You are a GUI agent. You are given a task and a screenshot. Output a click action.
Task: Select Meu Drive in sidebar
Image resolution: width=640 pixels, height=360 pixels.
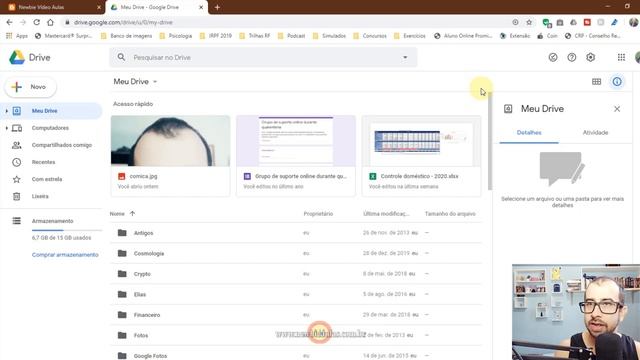[x=51, y=111]
